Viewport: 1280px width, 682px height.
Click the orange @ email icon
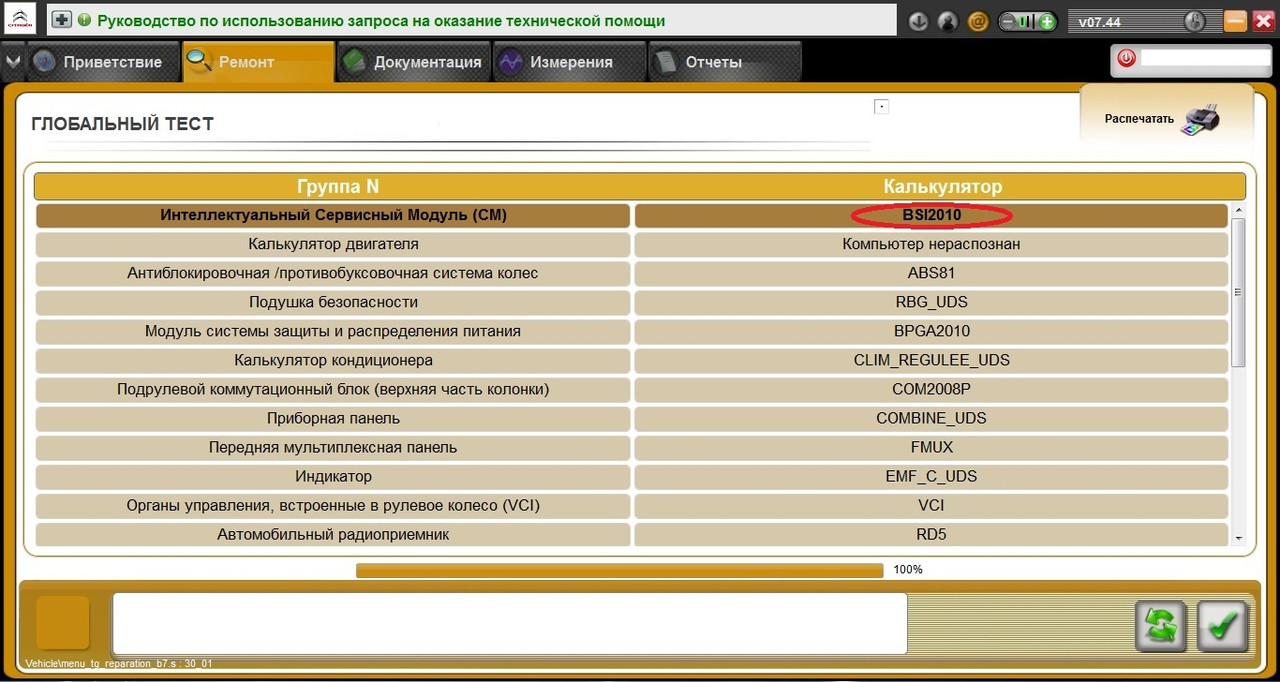[979, 21]
